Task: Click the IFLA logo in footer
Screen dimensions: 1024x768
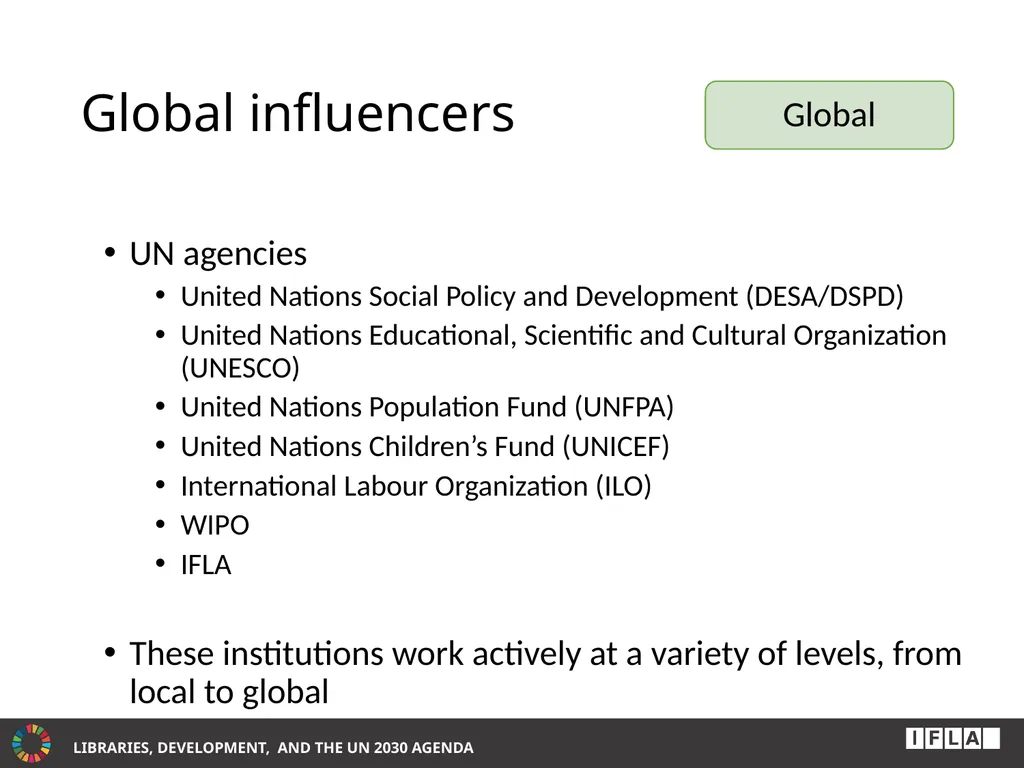Action: click(x=952, y=739)
